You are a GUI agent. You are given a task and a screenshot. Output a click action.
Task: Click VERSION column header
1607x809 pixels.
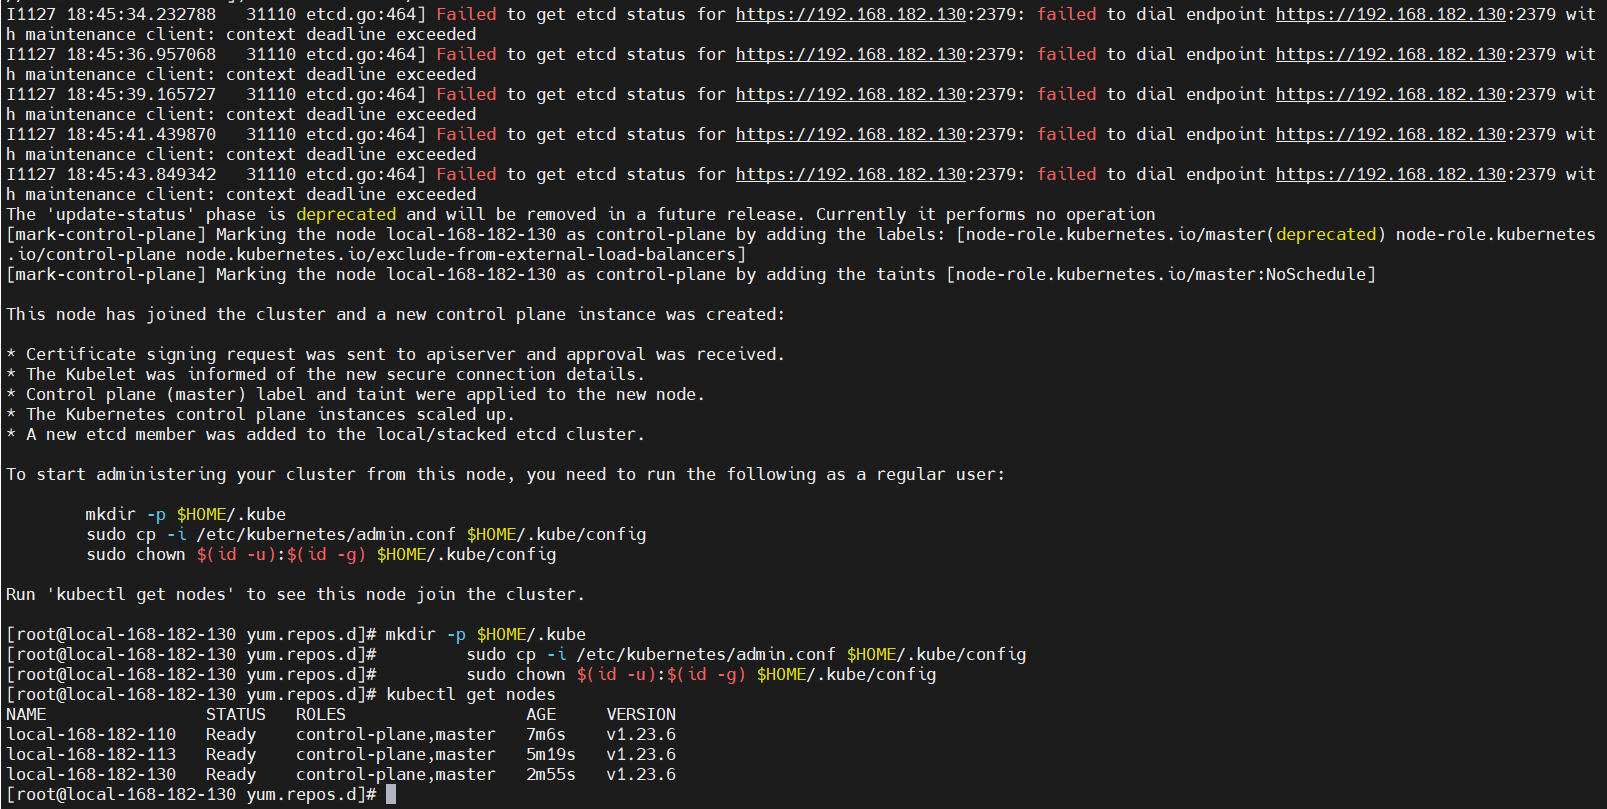pos(641,714)
